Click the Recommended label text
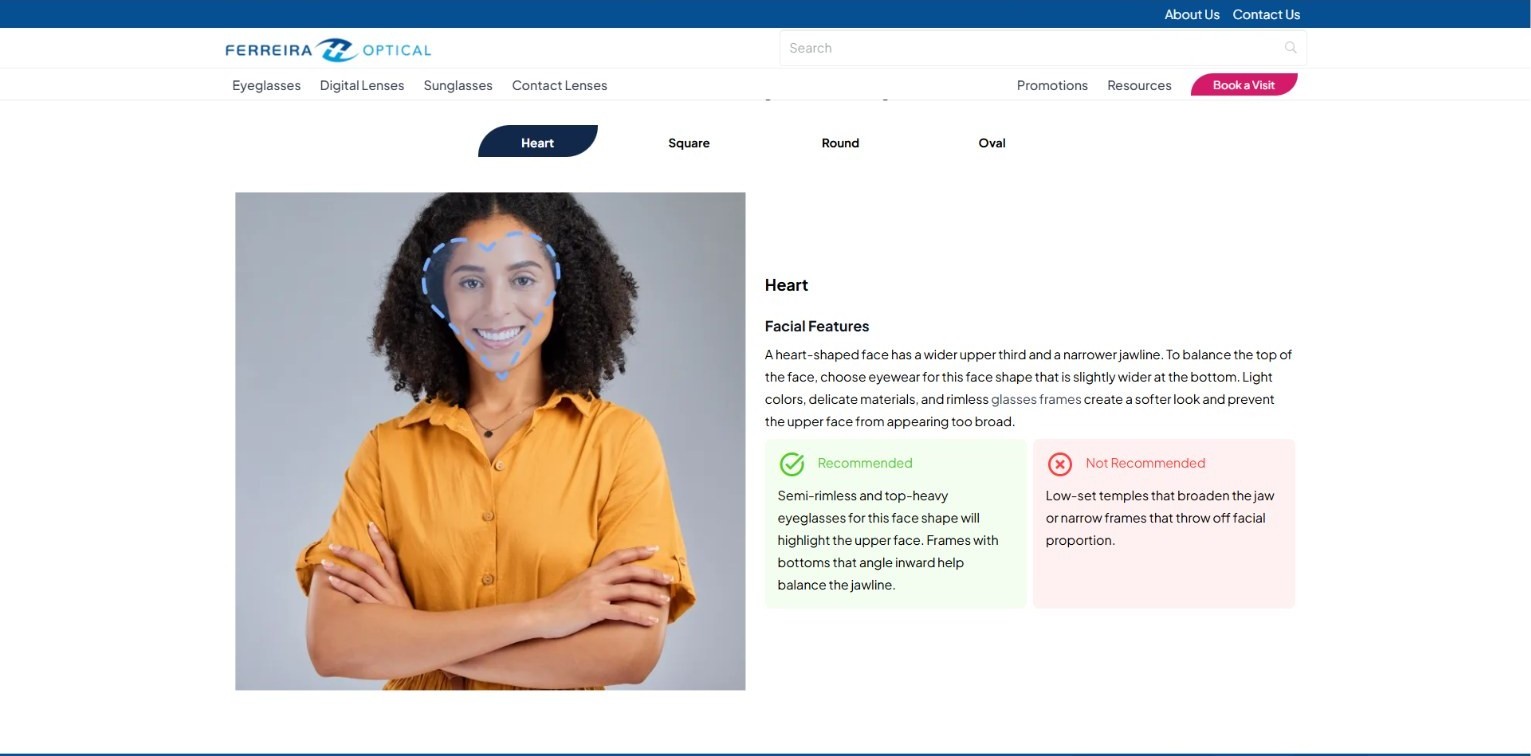The height and width of the screenshot is (756, 1531). (x=865, y=463)
